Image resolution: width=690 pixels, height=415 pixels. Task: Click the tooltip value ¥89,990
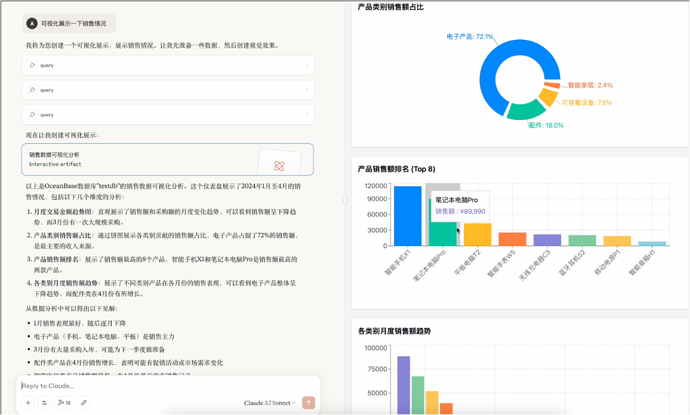point(473,211)
